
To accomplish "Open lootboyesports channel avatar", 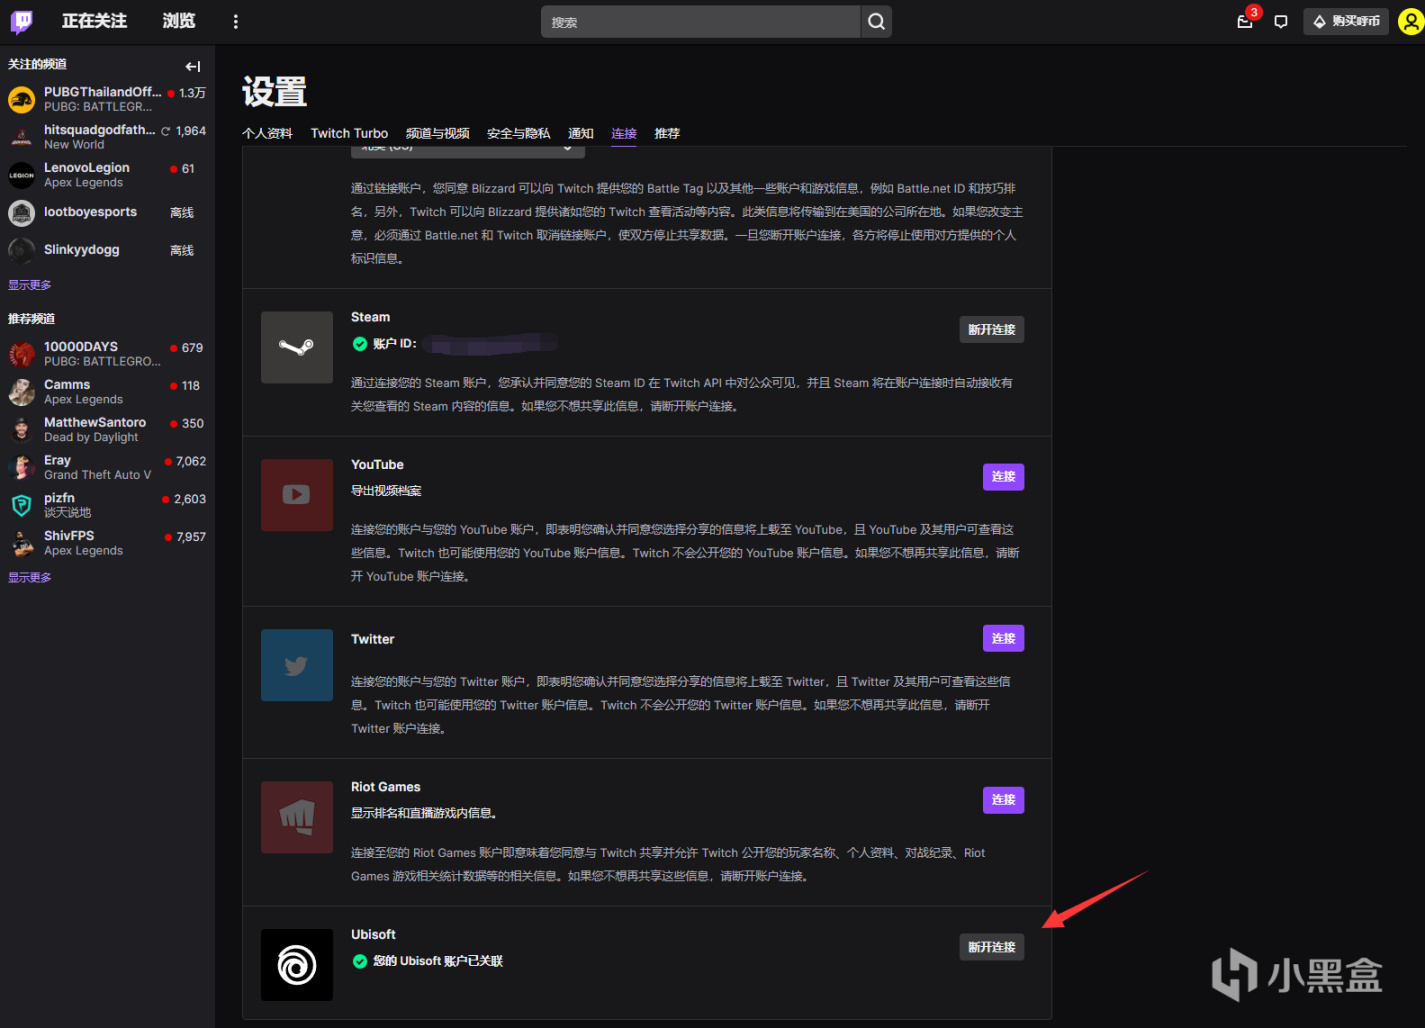I will click(x=22, y=213).
